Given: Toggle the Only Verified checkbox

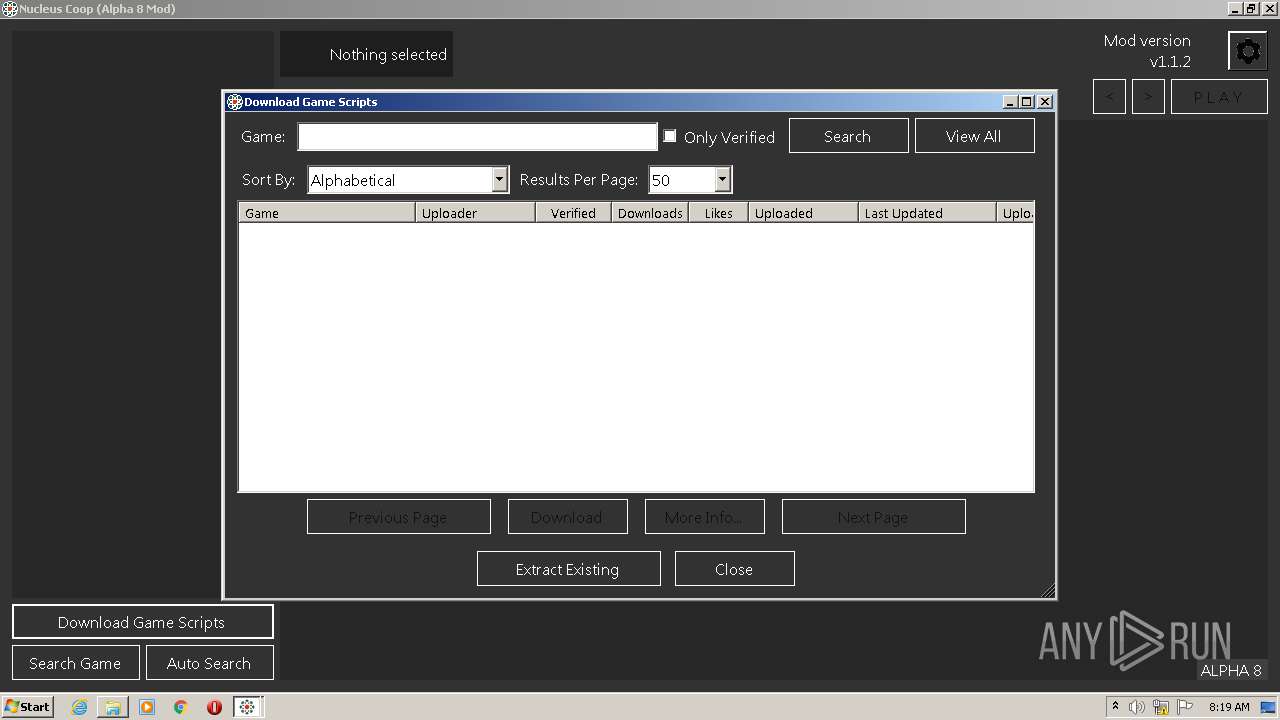Looking at the screenshot, I should click(x=670, y=136).
